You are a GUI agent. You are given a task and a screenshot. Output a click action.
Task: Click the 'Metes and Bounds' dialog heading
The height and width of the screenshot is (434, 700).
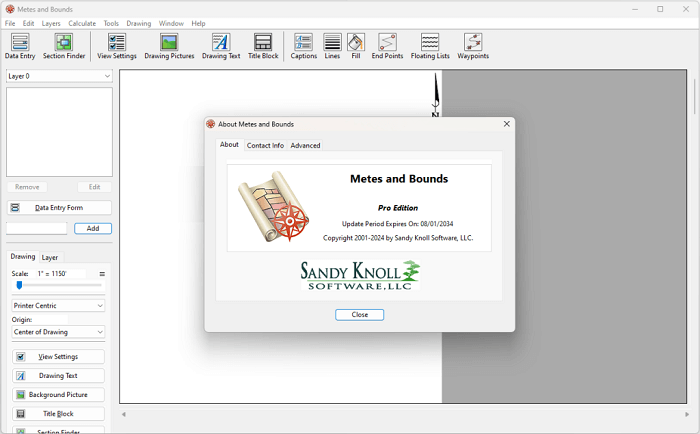(399, 179)
